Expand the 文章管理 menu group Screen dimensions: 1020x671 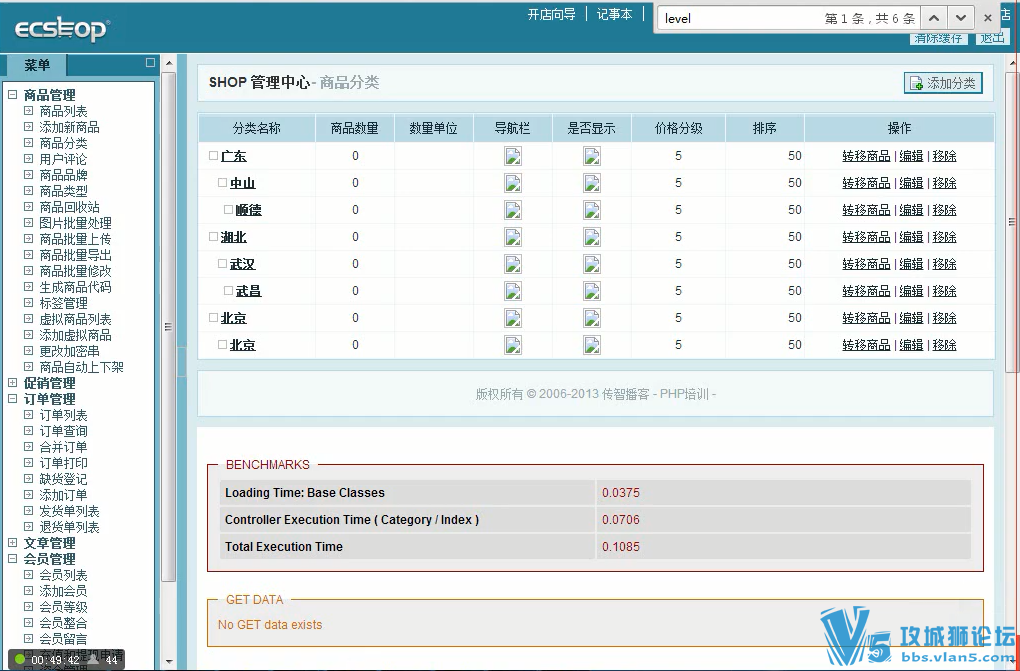12,542
